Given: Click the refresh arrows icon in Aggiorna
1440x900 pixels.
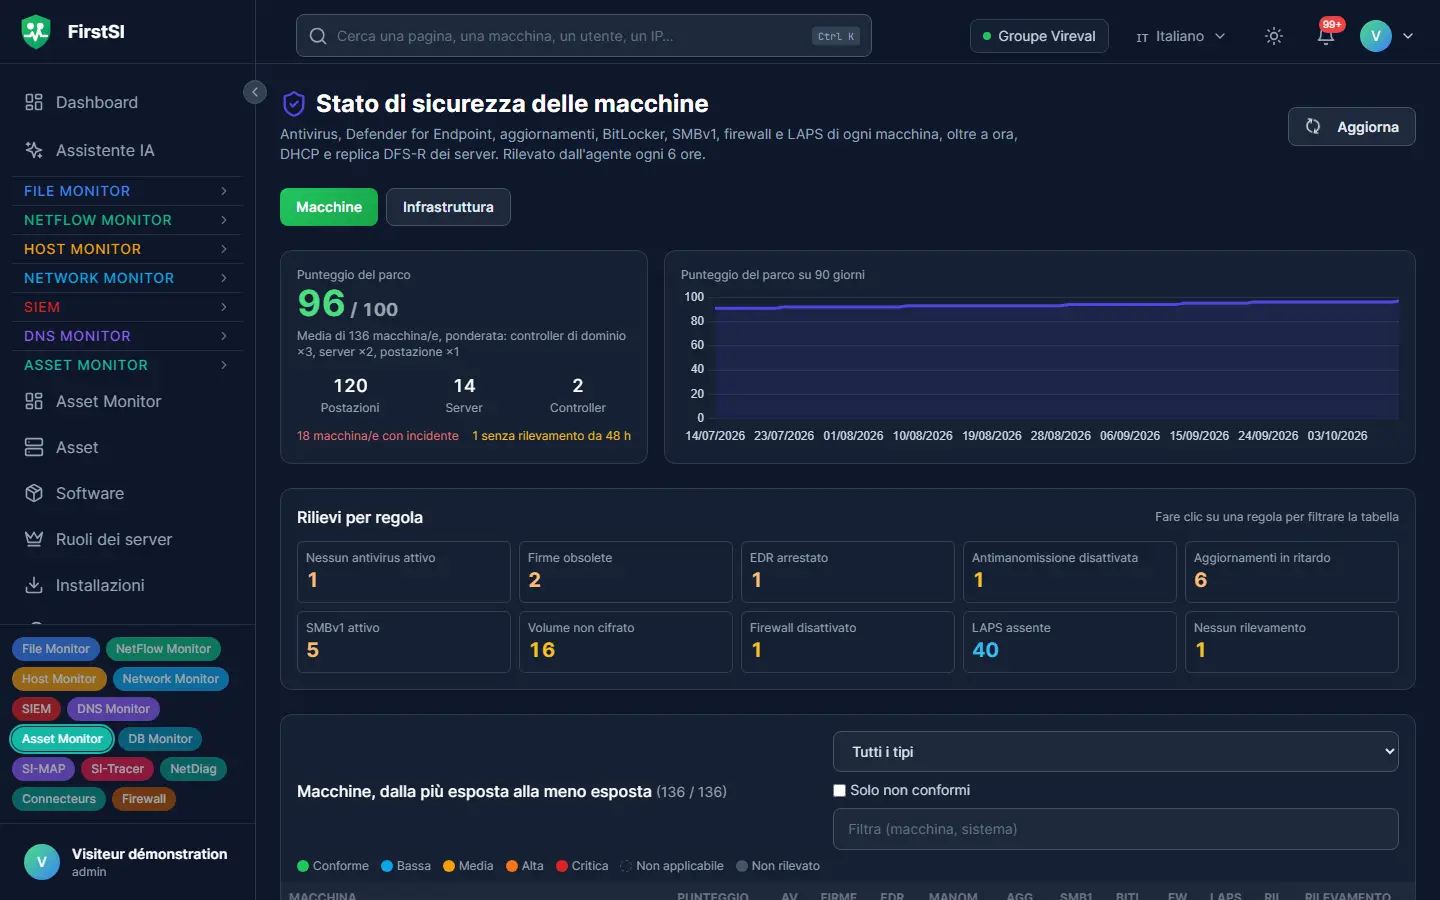Looking at the screenshot, I should pyautogui.click(x=1313, y=127).
